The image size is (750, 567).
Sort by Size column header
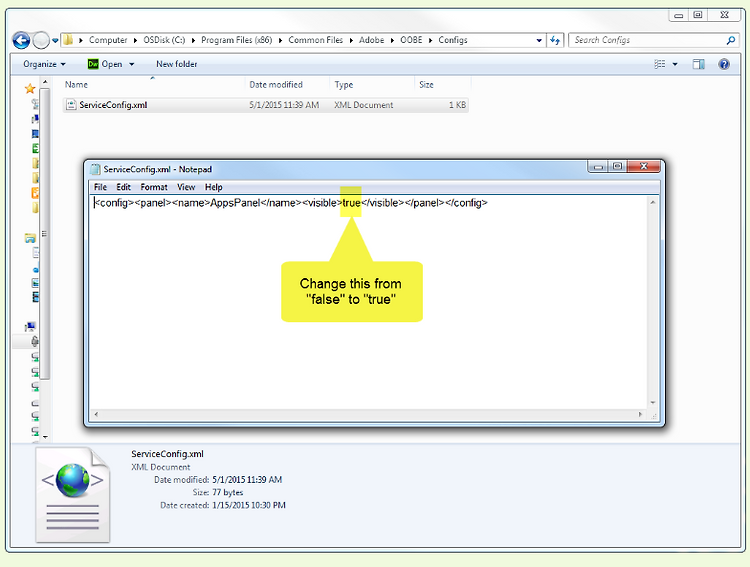click(442, 85)
